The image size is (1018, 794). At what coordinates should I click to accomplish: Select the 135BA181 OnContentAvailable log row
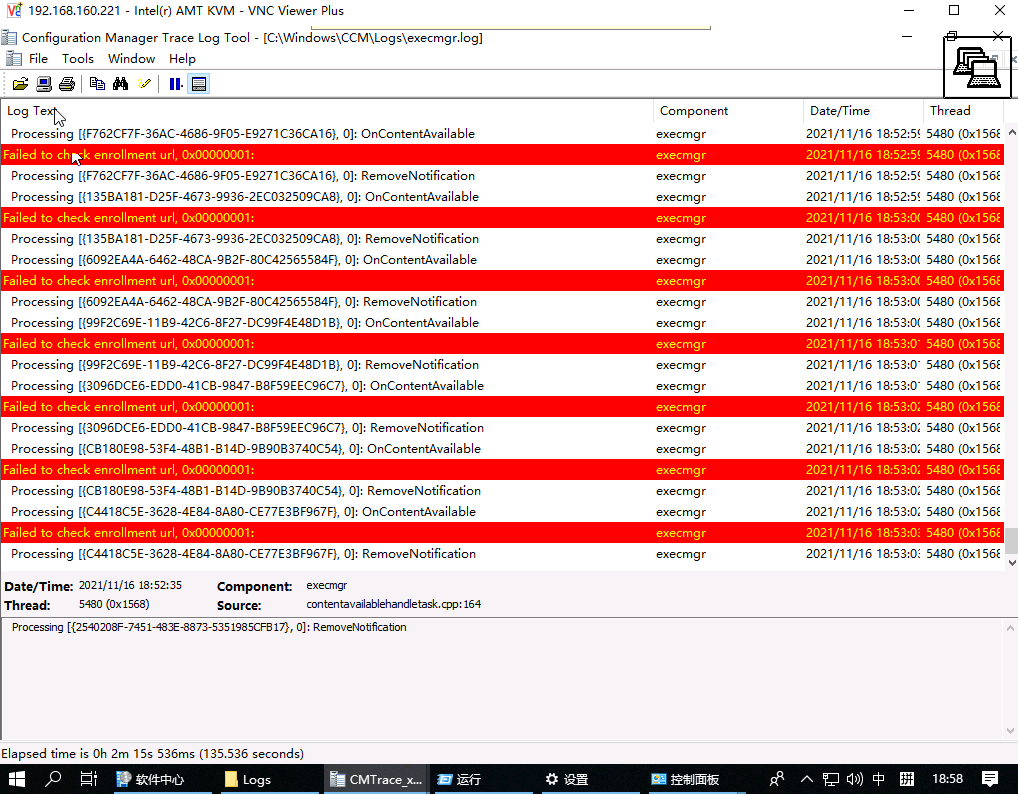click(x=502, y=197)
